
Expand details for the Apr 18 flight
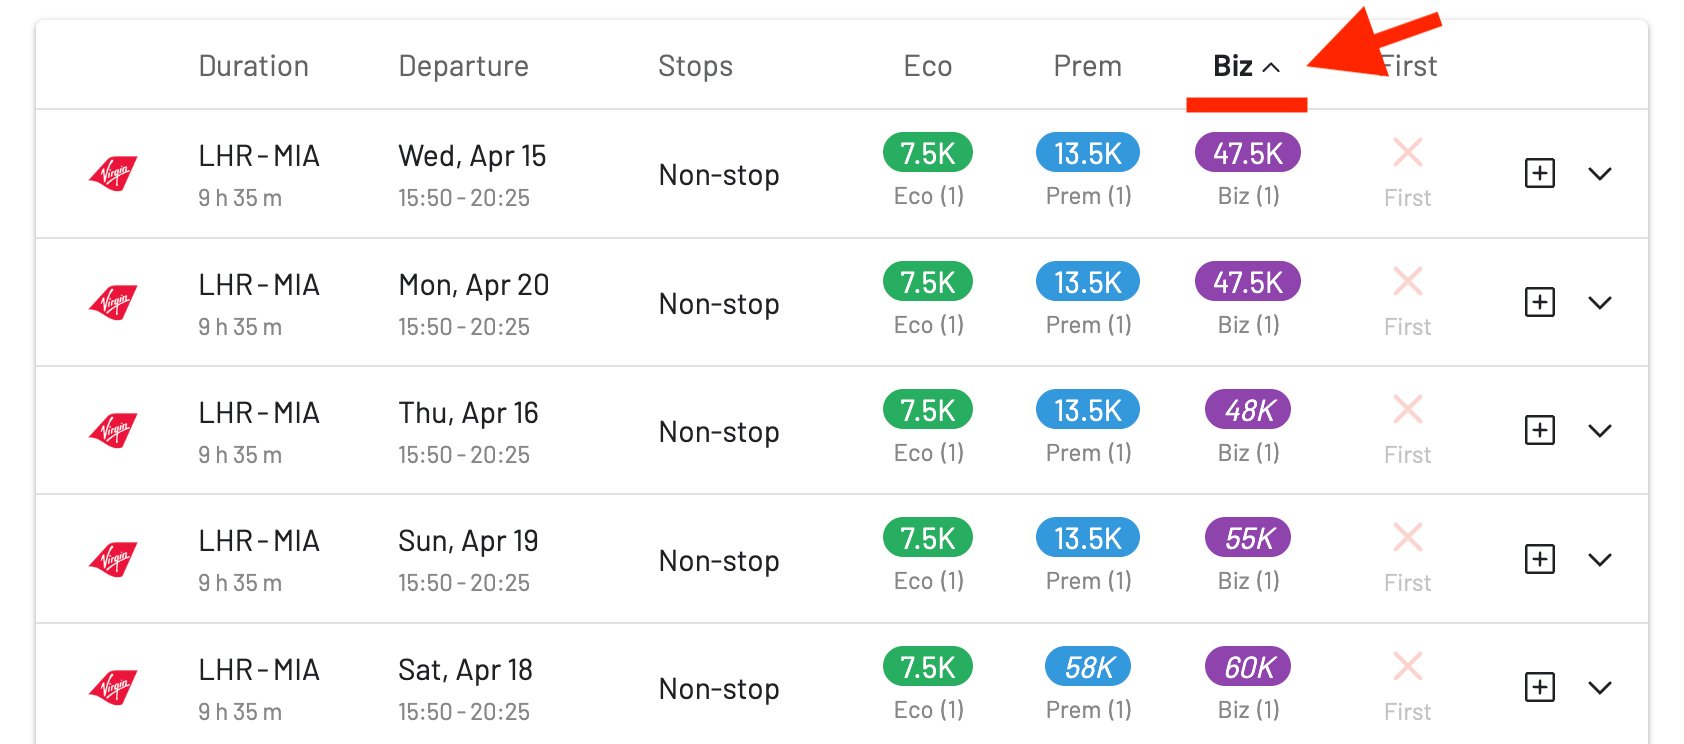point(1600,687)
